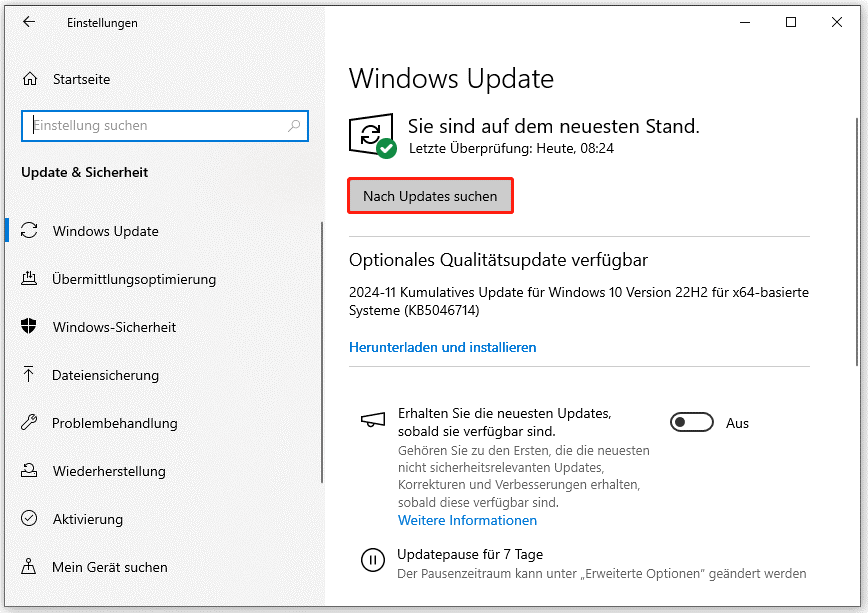Click the 'Update & Sicherheit' heading
This screenshot has width=868, height=613.
click(85, 172)
